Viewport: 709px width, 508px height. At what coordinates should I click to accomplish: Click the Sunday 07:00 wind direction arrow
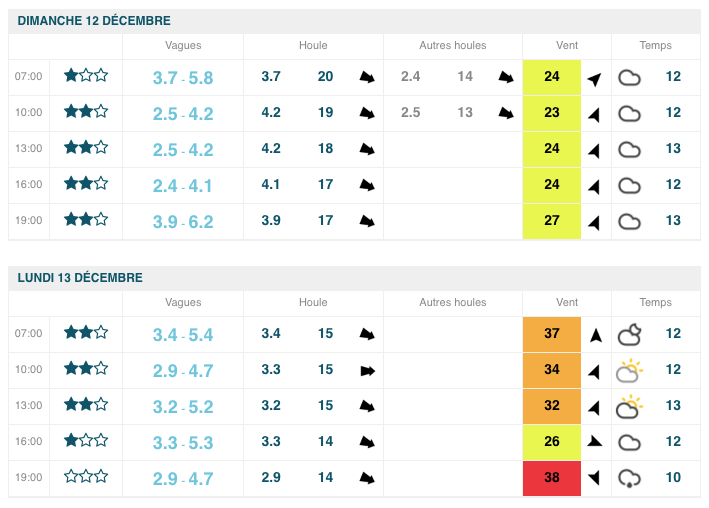click(594, 78)
